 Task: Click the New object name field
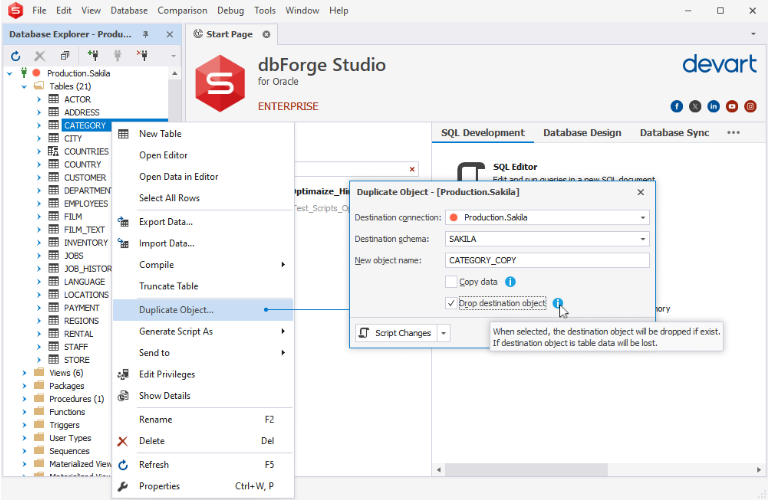(547, 260)
